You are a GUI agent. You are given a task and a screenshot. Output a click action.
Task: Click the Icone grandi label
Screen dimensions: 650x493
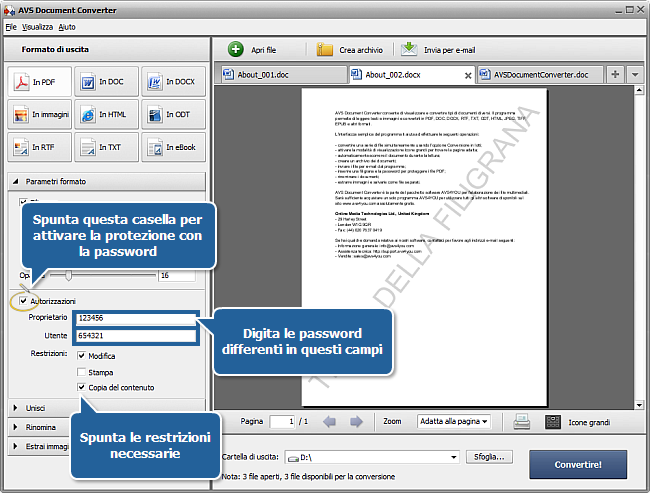point(589,423)
